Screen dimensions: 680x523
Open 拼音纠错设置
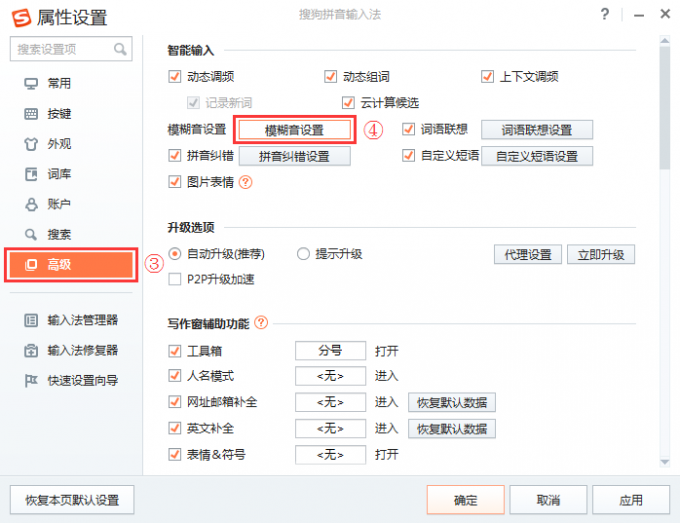(x=294, y=156)
